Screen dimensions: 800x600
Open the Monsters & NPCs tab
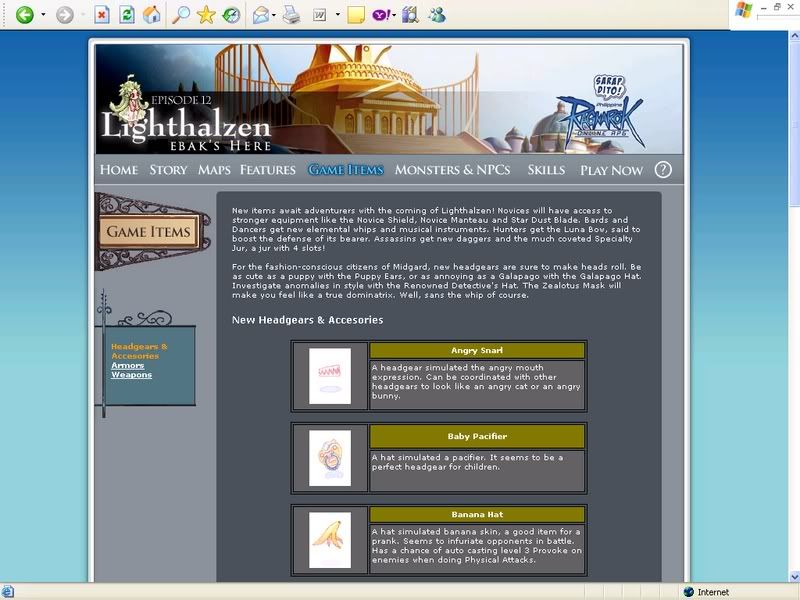pyautogui.click(x=453, y=170)
